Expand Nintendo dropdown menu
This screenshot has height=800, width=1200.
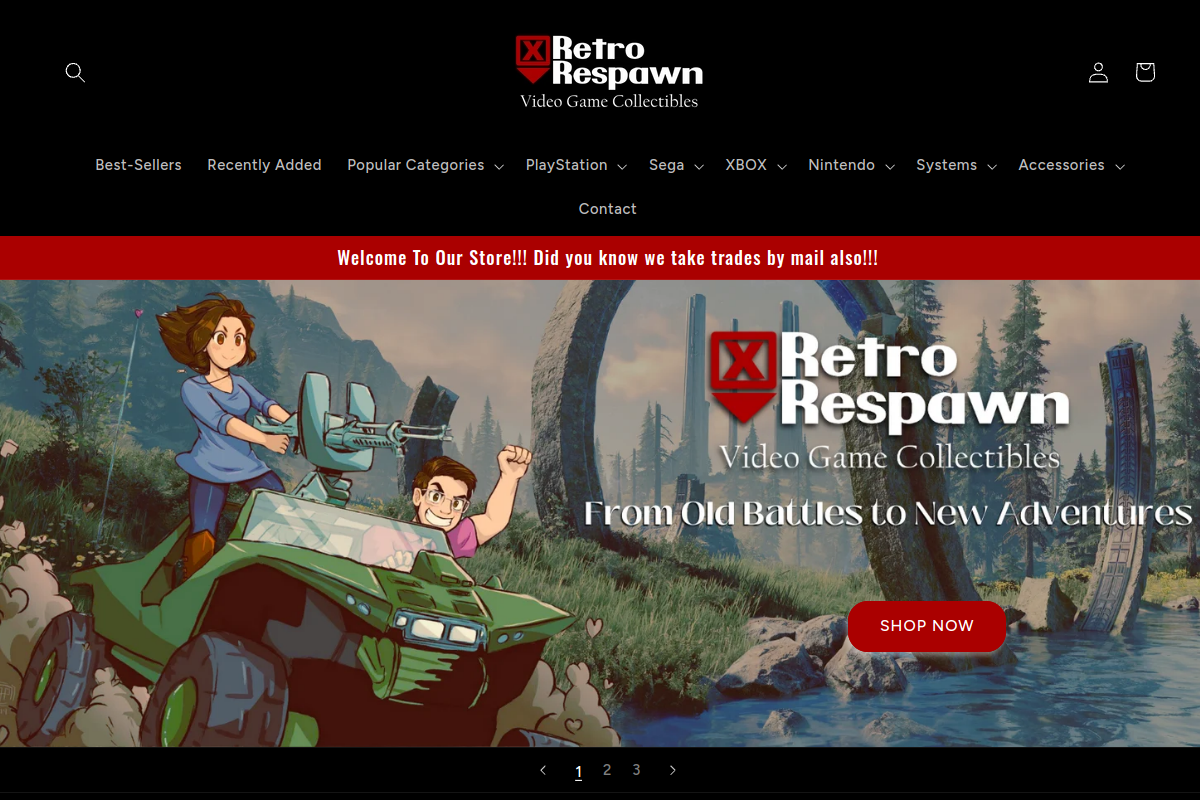pyautogui.click(x=851, y=165)
